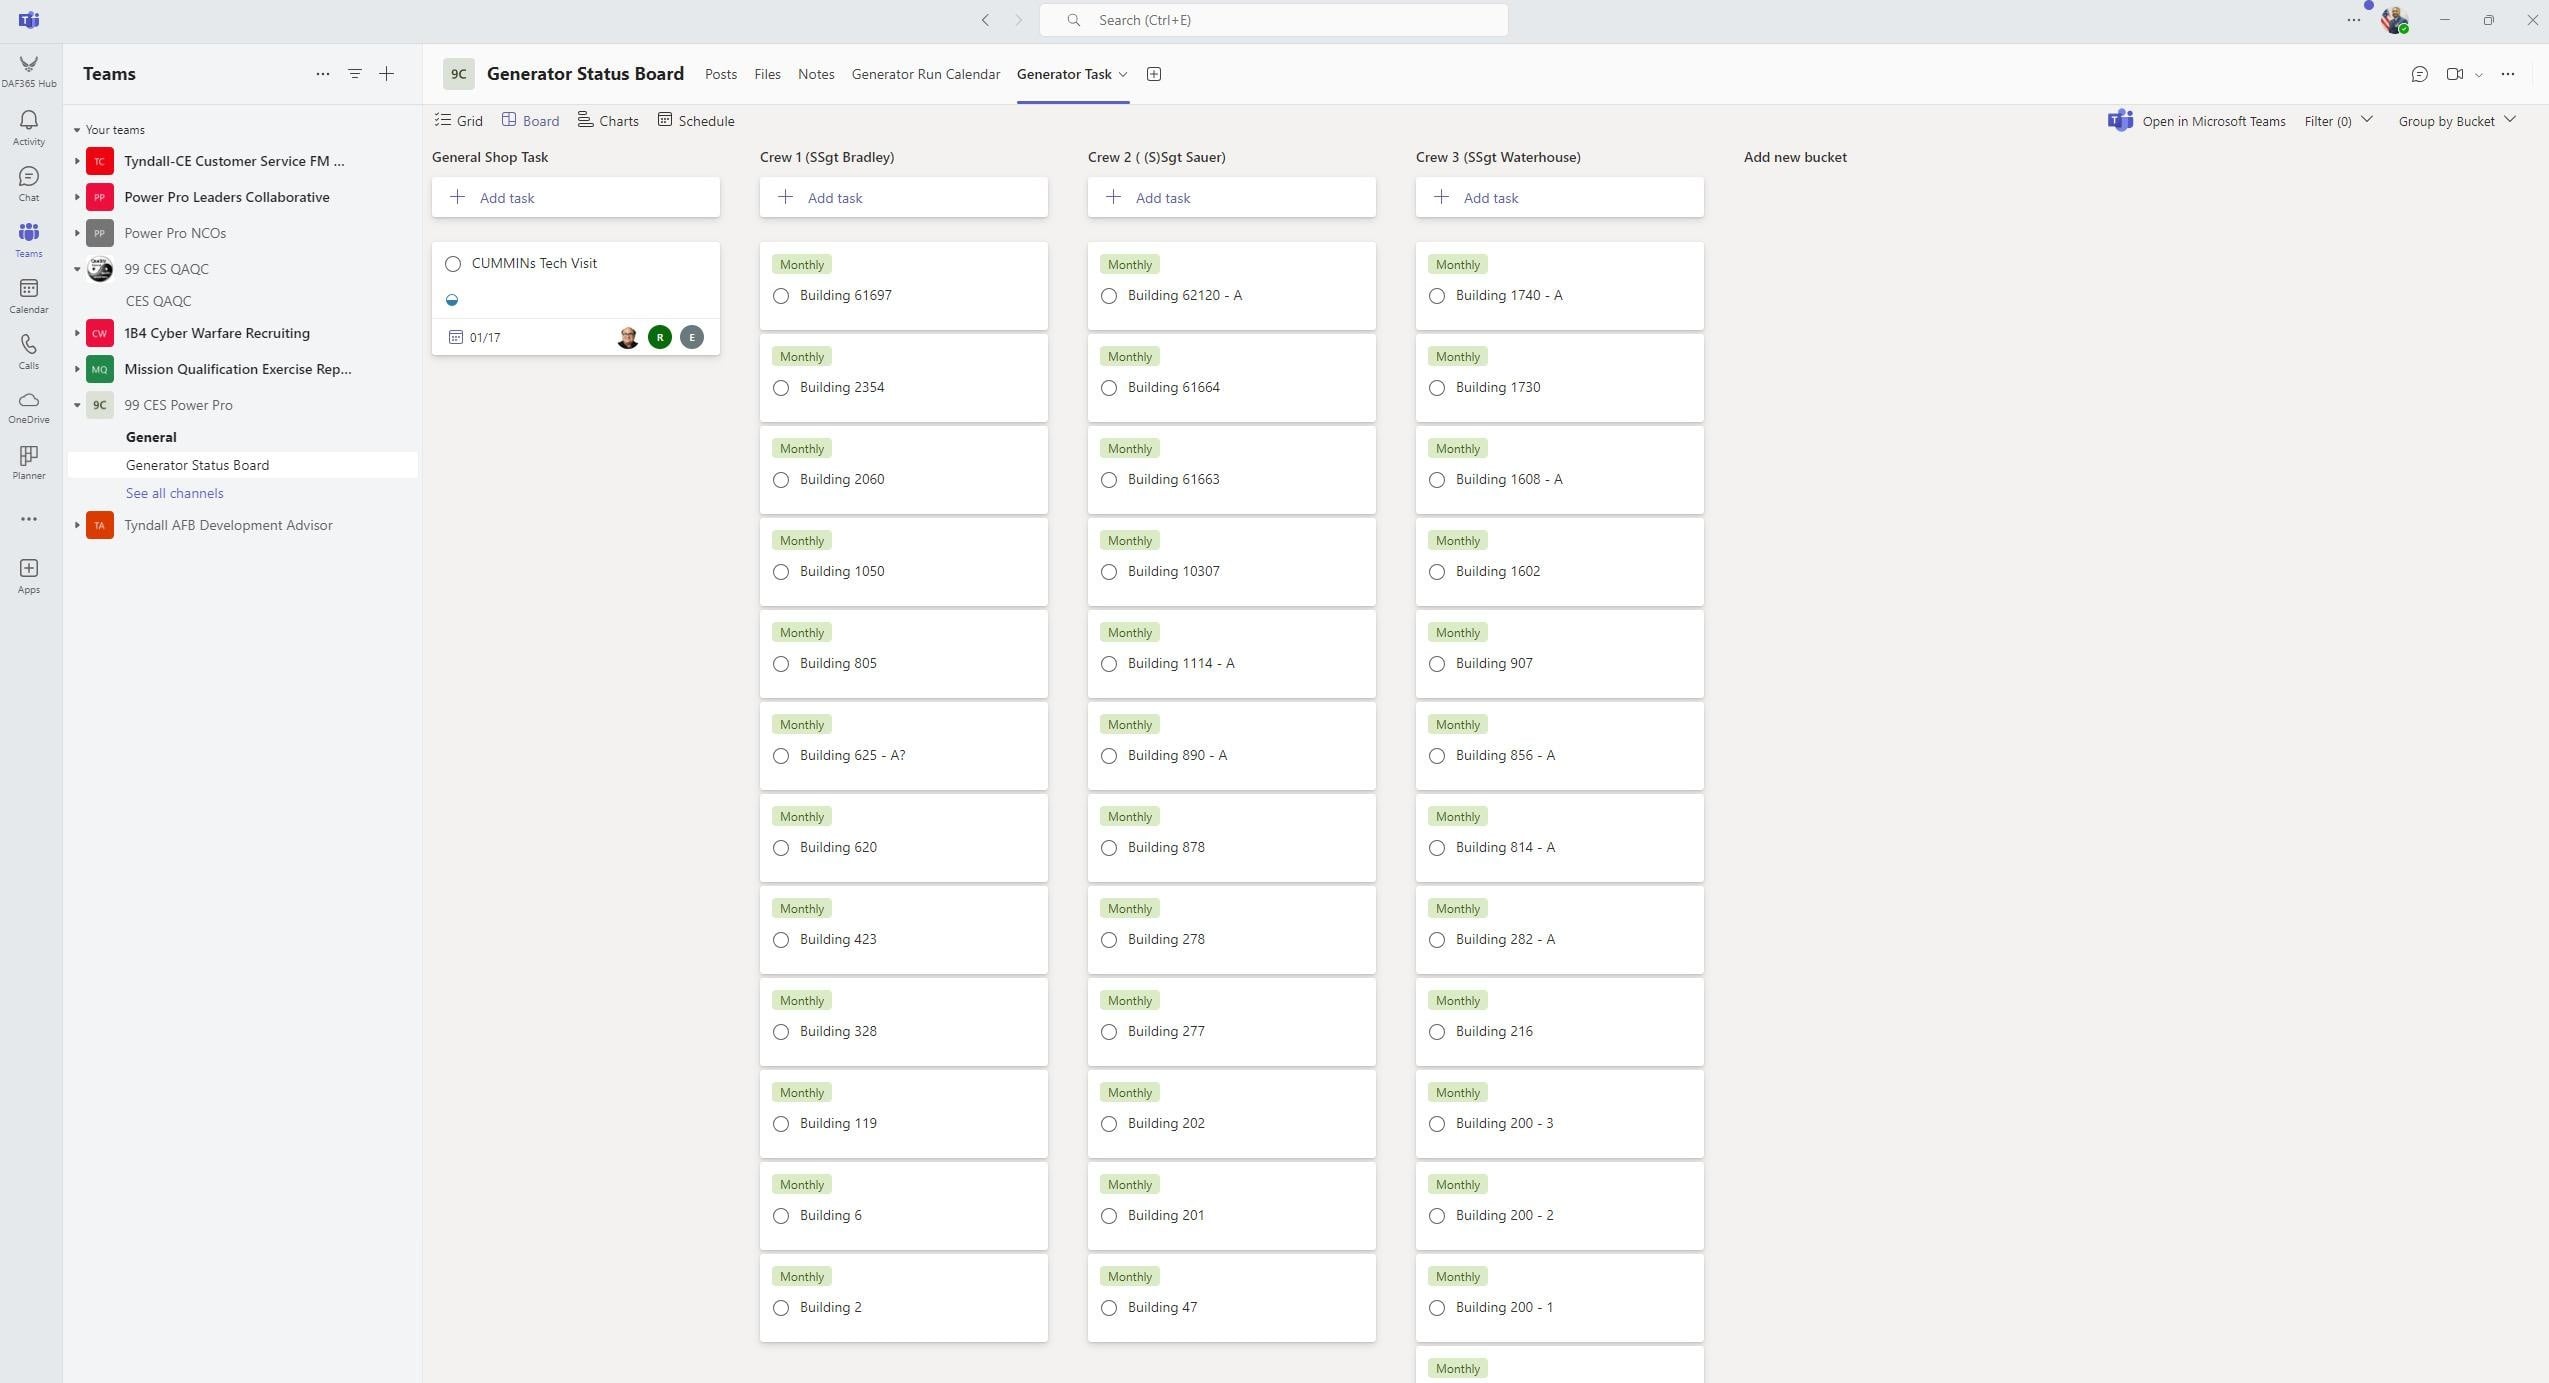
Task: Click See all channels link
Action: tap(174, 493)
